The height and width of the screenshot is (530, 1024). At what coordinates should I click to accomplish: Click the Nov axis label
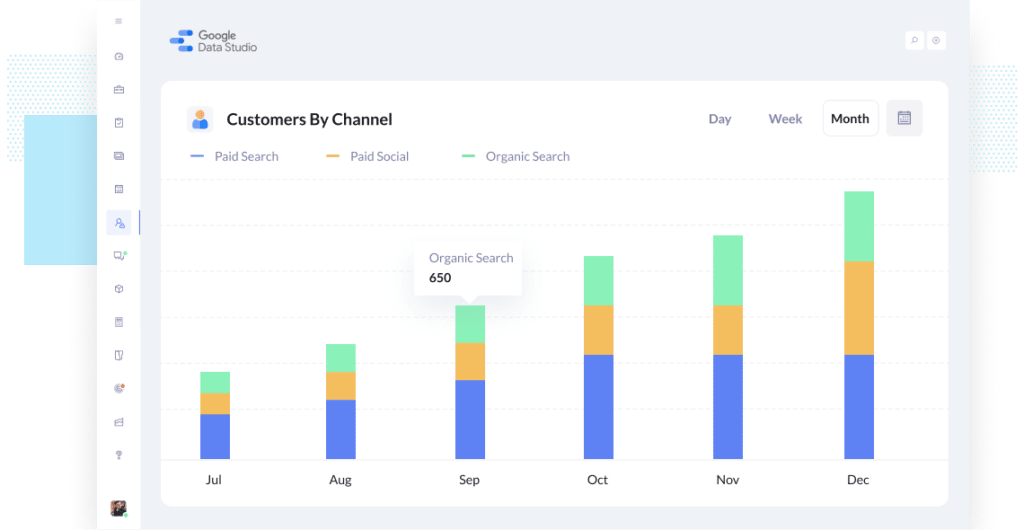[x=728, y=480]
